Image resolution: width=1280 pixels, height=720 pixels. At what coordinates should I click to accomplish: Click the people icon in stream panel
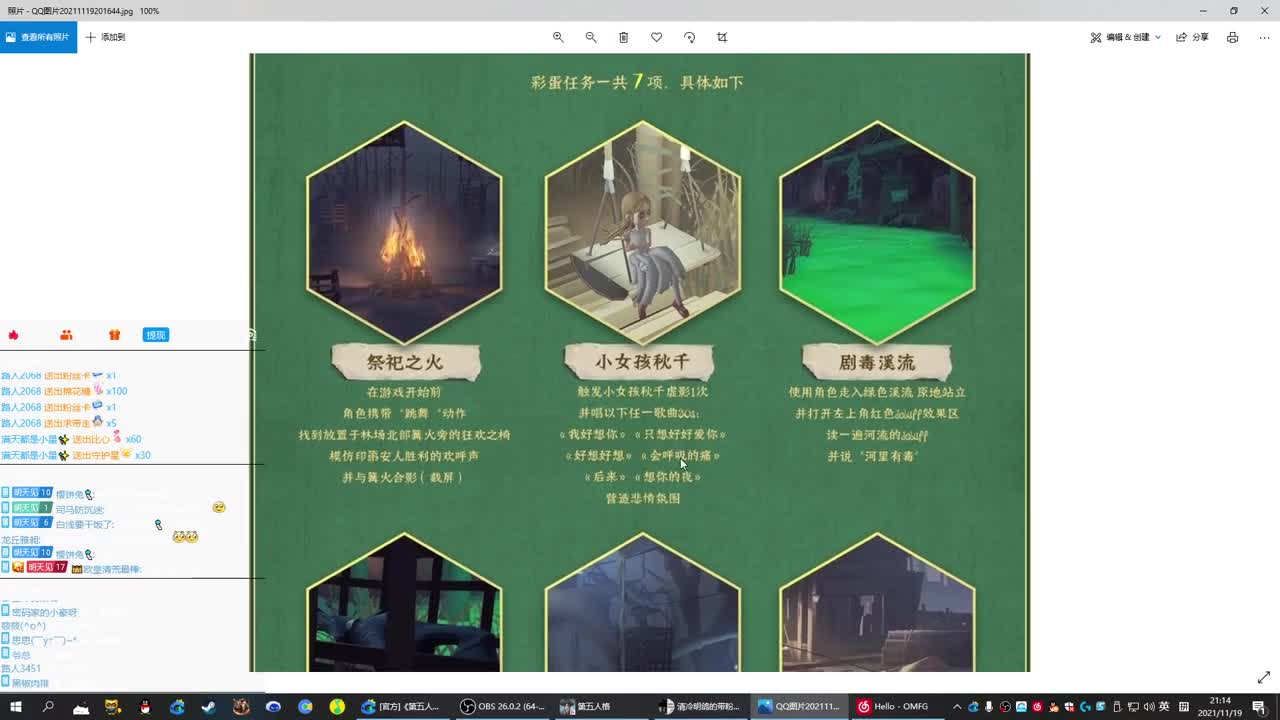tap(66, 335)
